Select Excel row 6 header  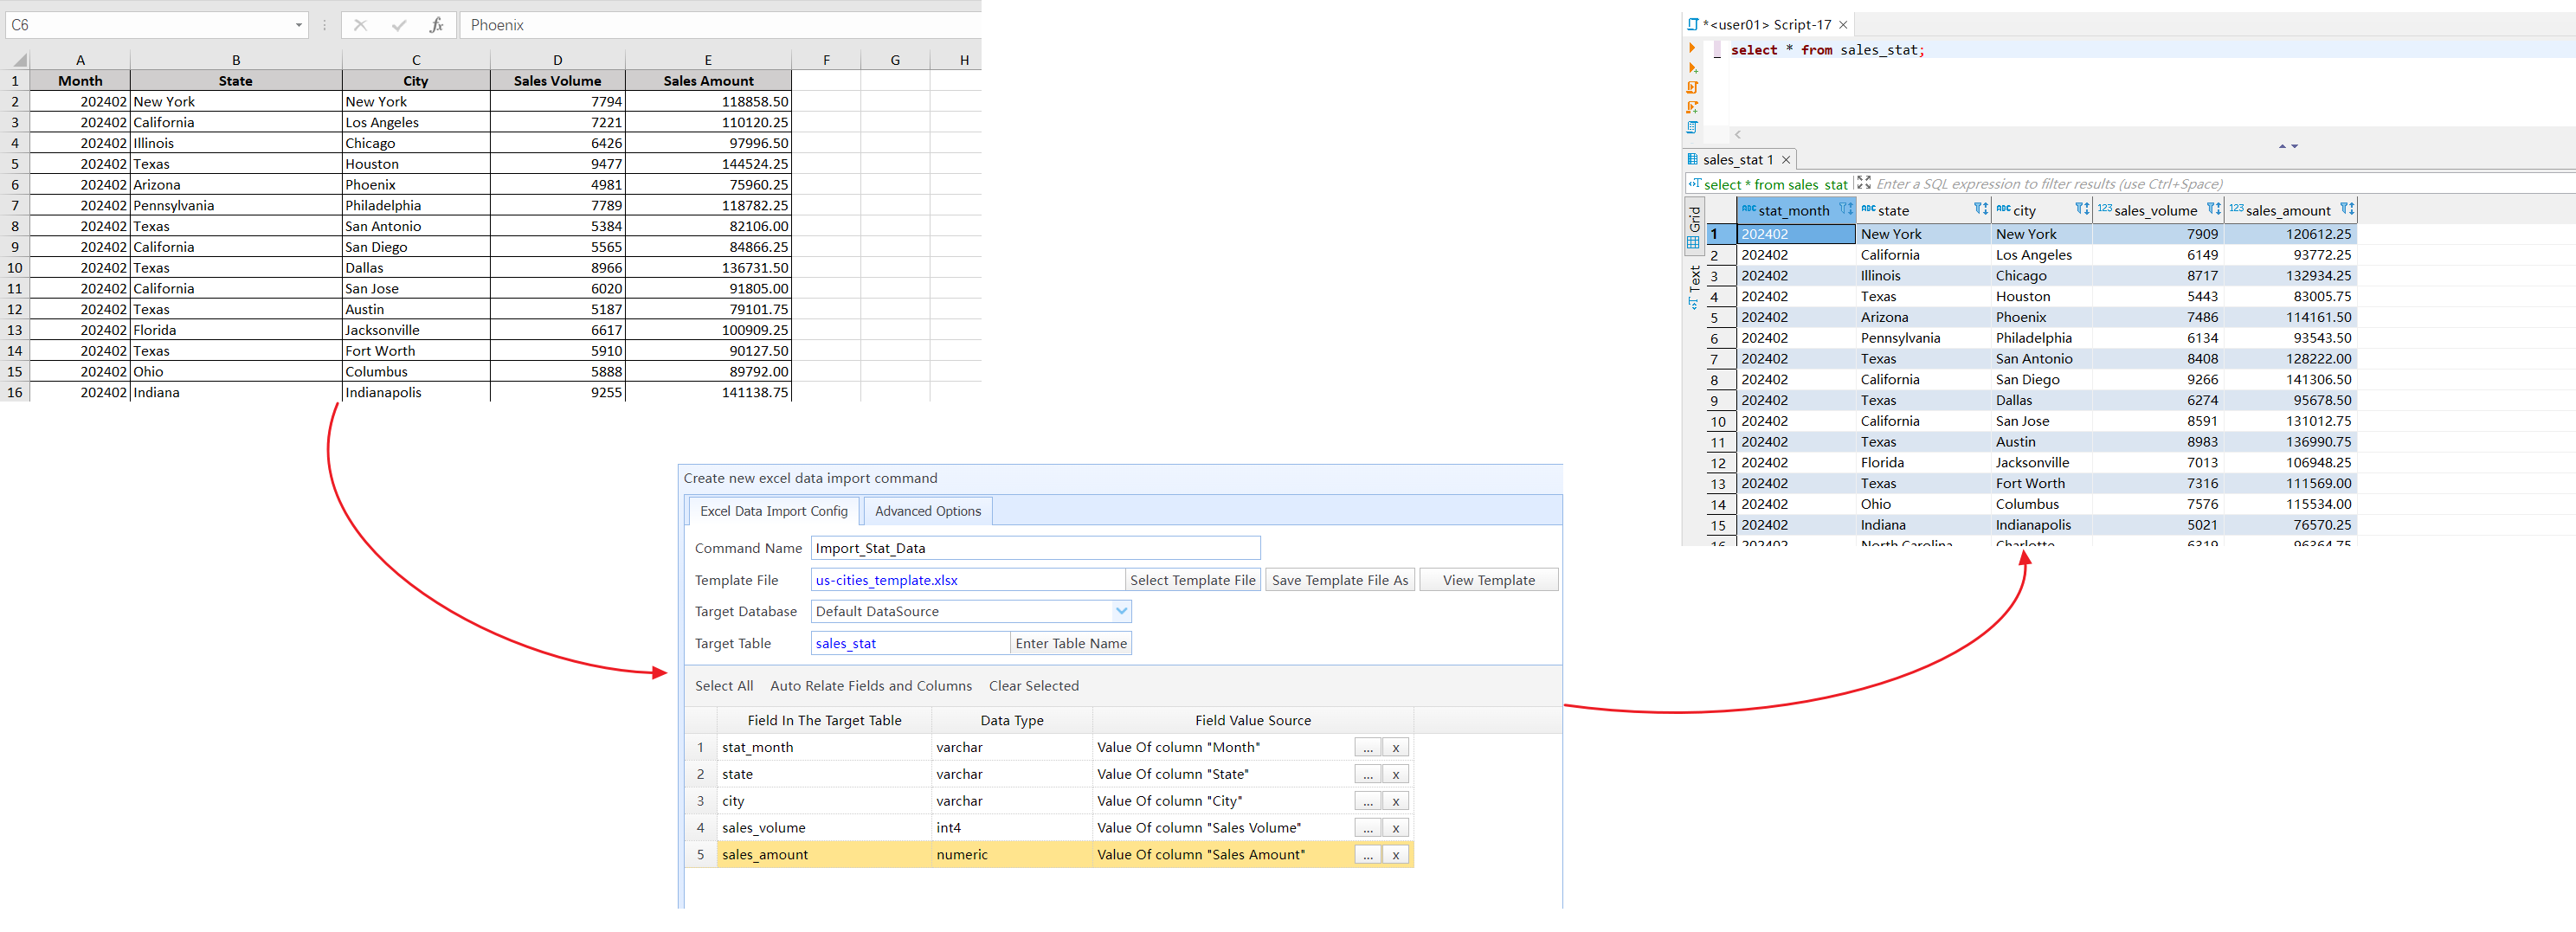(15, 184)
